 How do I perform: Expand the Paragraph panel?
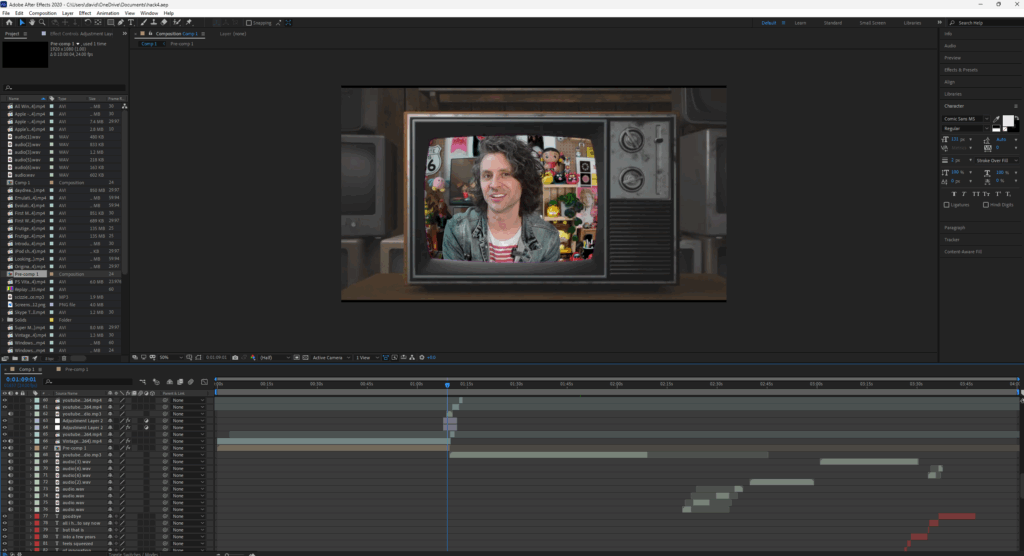tap(955, 227)
